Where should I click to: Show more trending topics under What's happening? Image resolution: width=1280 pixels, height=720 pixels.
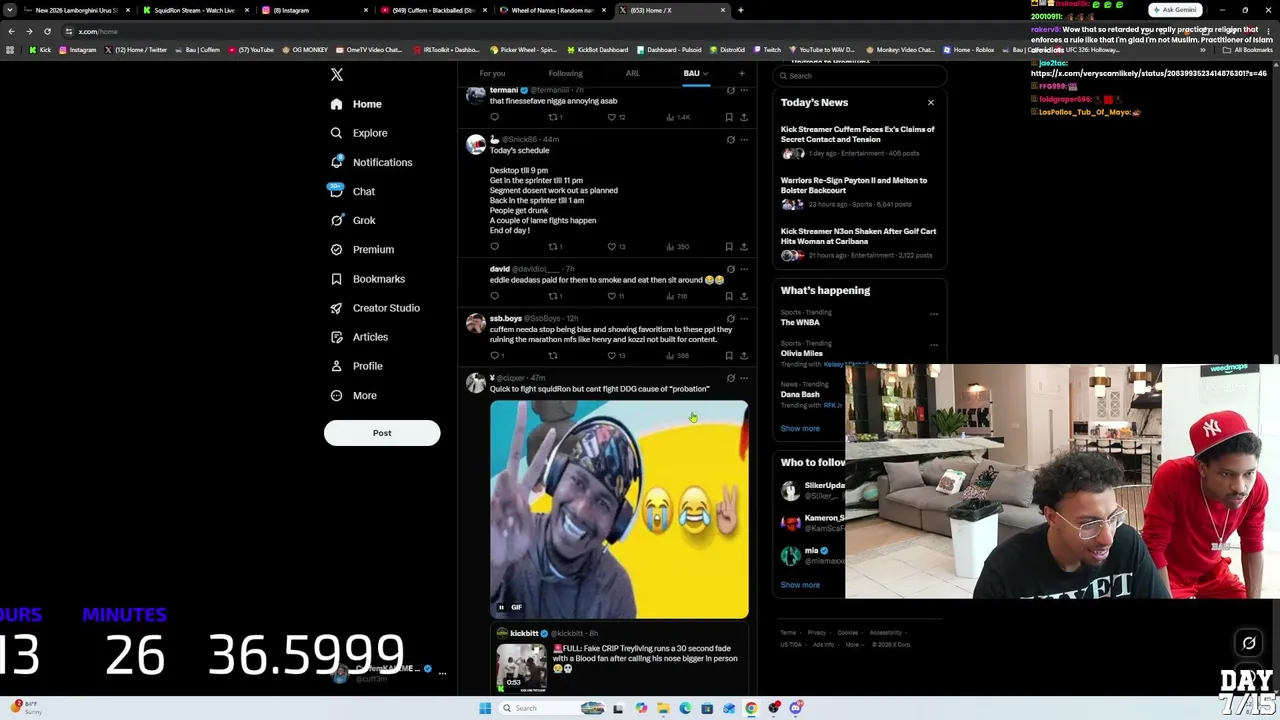pyautogui.click(x=800, y=428)
